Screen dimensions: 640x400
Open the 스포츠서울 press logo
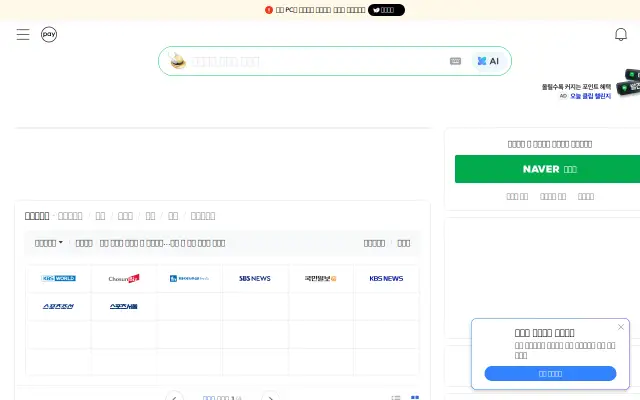tap(124, 307)
